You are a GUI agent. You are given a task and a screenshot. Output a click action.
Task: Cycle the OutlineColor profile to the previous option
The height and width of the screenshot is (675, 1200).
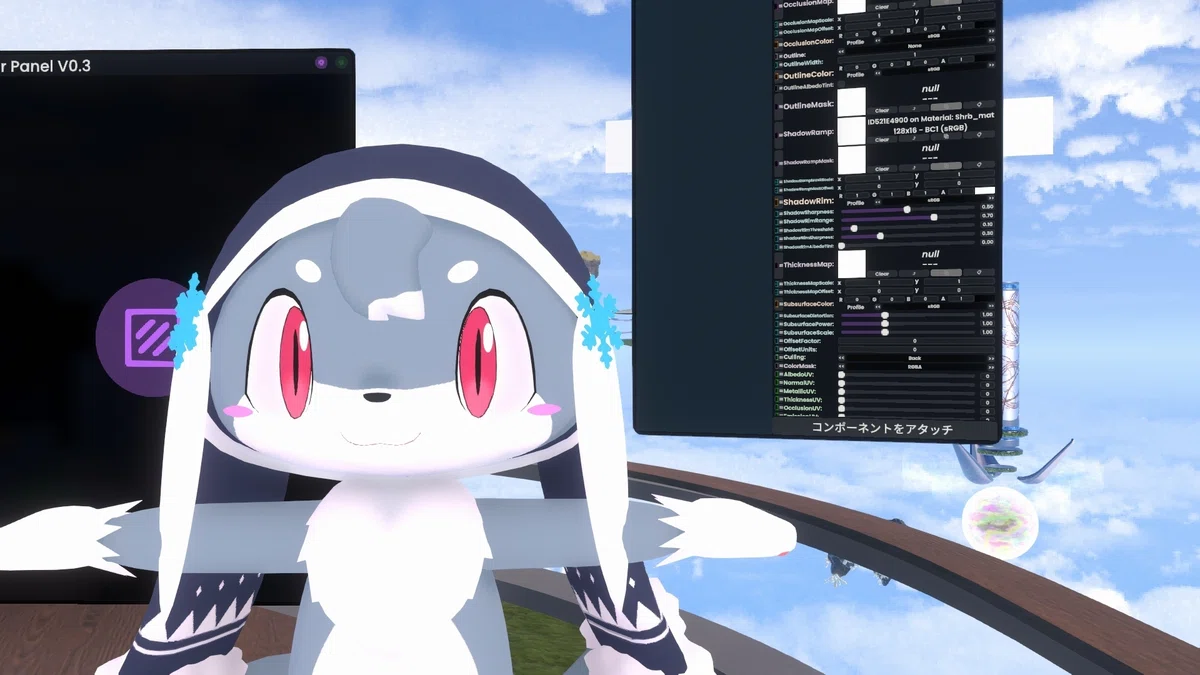(878, 73)
